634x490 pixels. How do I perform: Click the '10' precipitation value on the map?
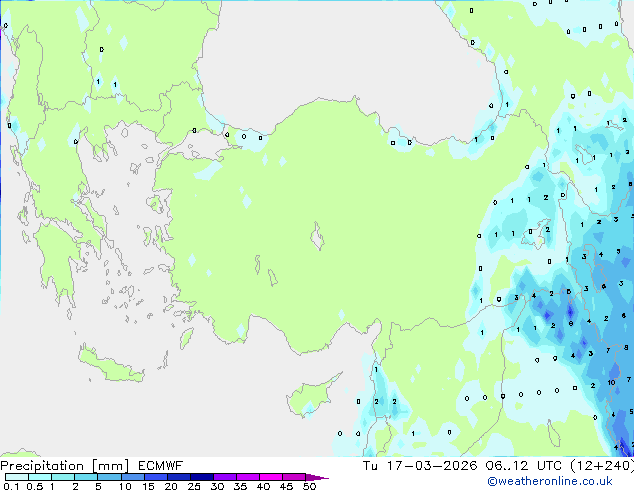(611, 382)
